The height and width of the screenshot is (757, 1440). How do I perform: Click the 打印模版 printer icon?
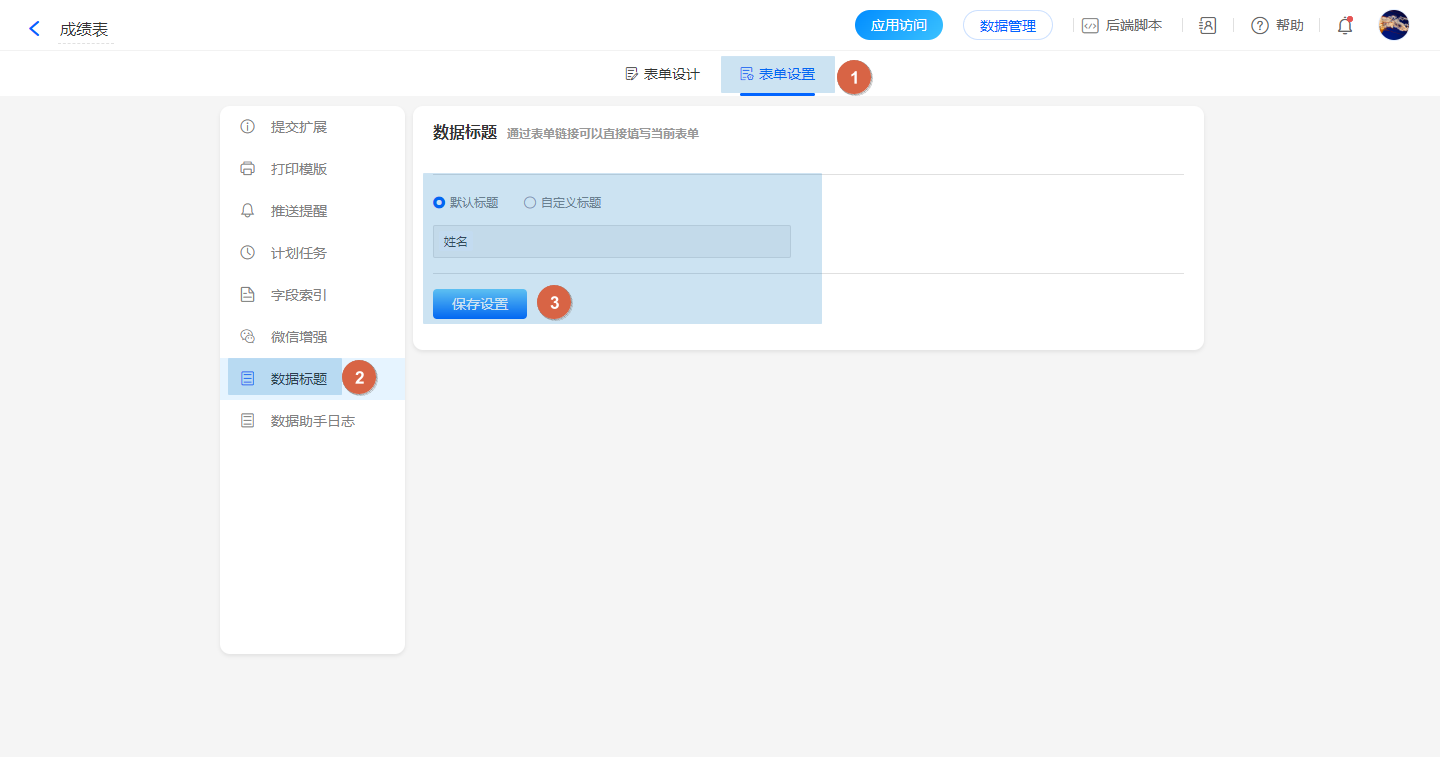coord(248,169)
